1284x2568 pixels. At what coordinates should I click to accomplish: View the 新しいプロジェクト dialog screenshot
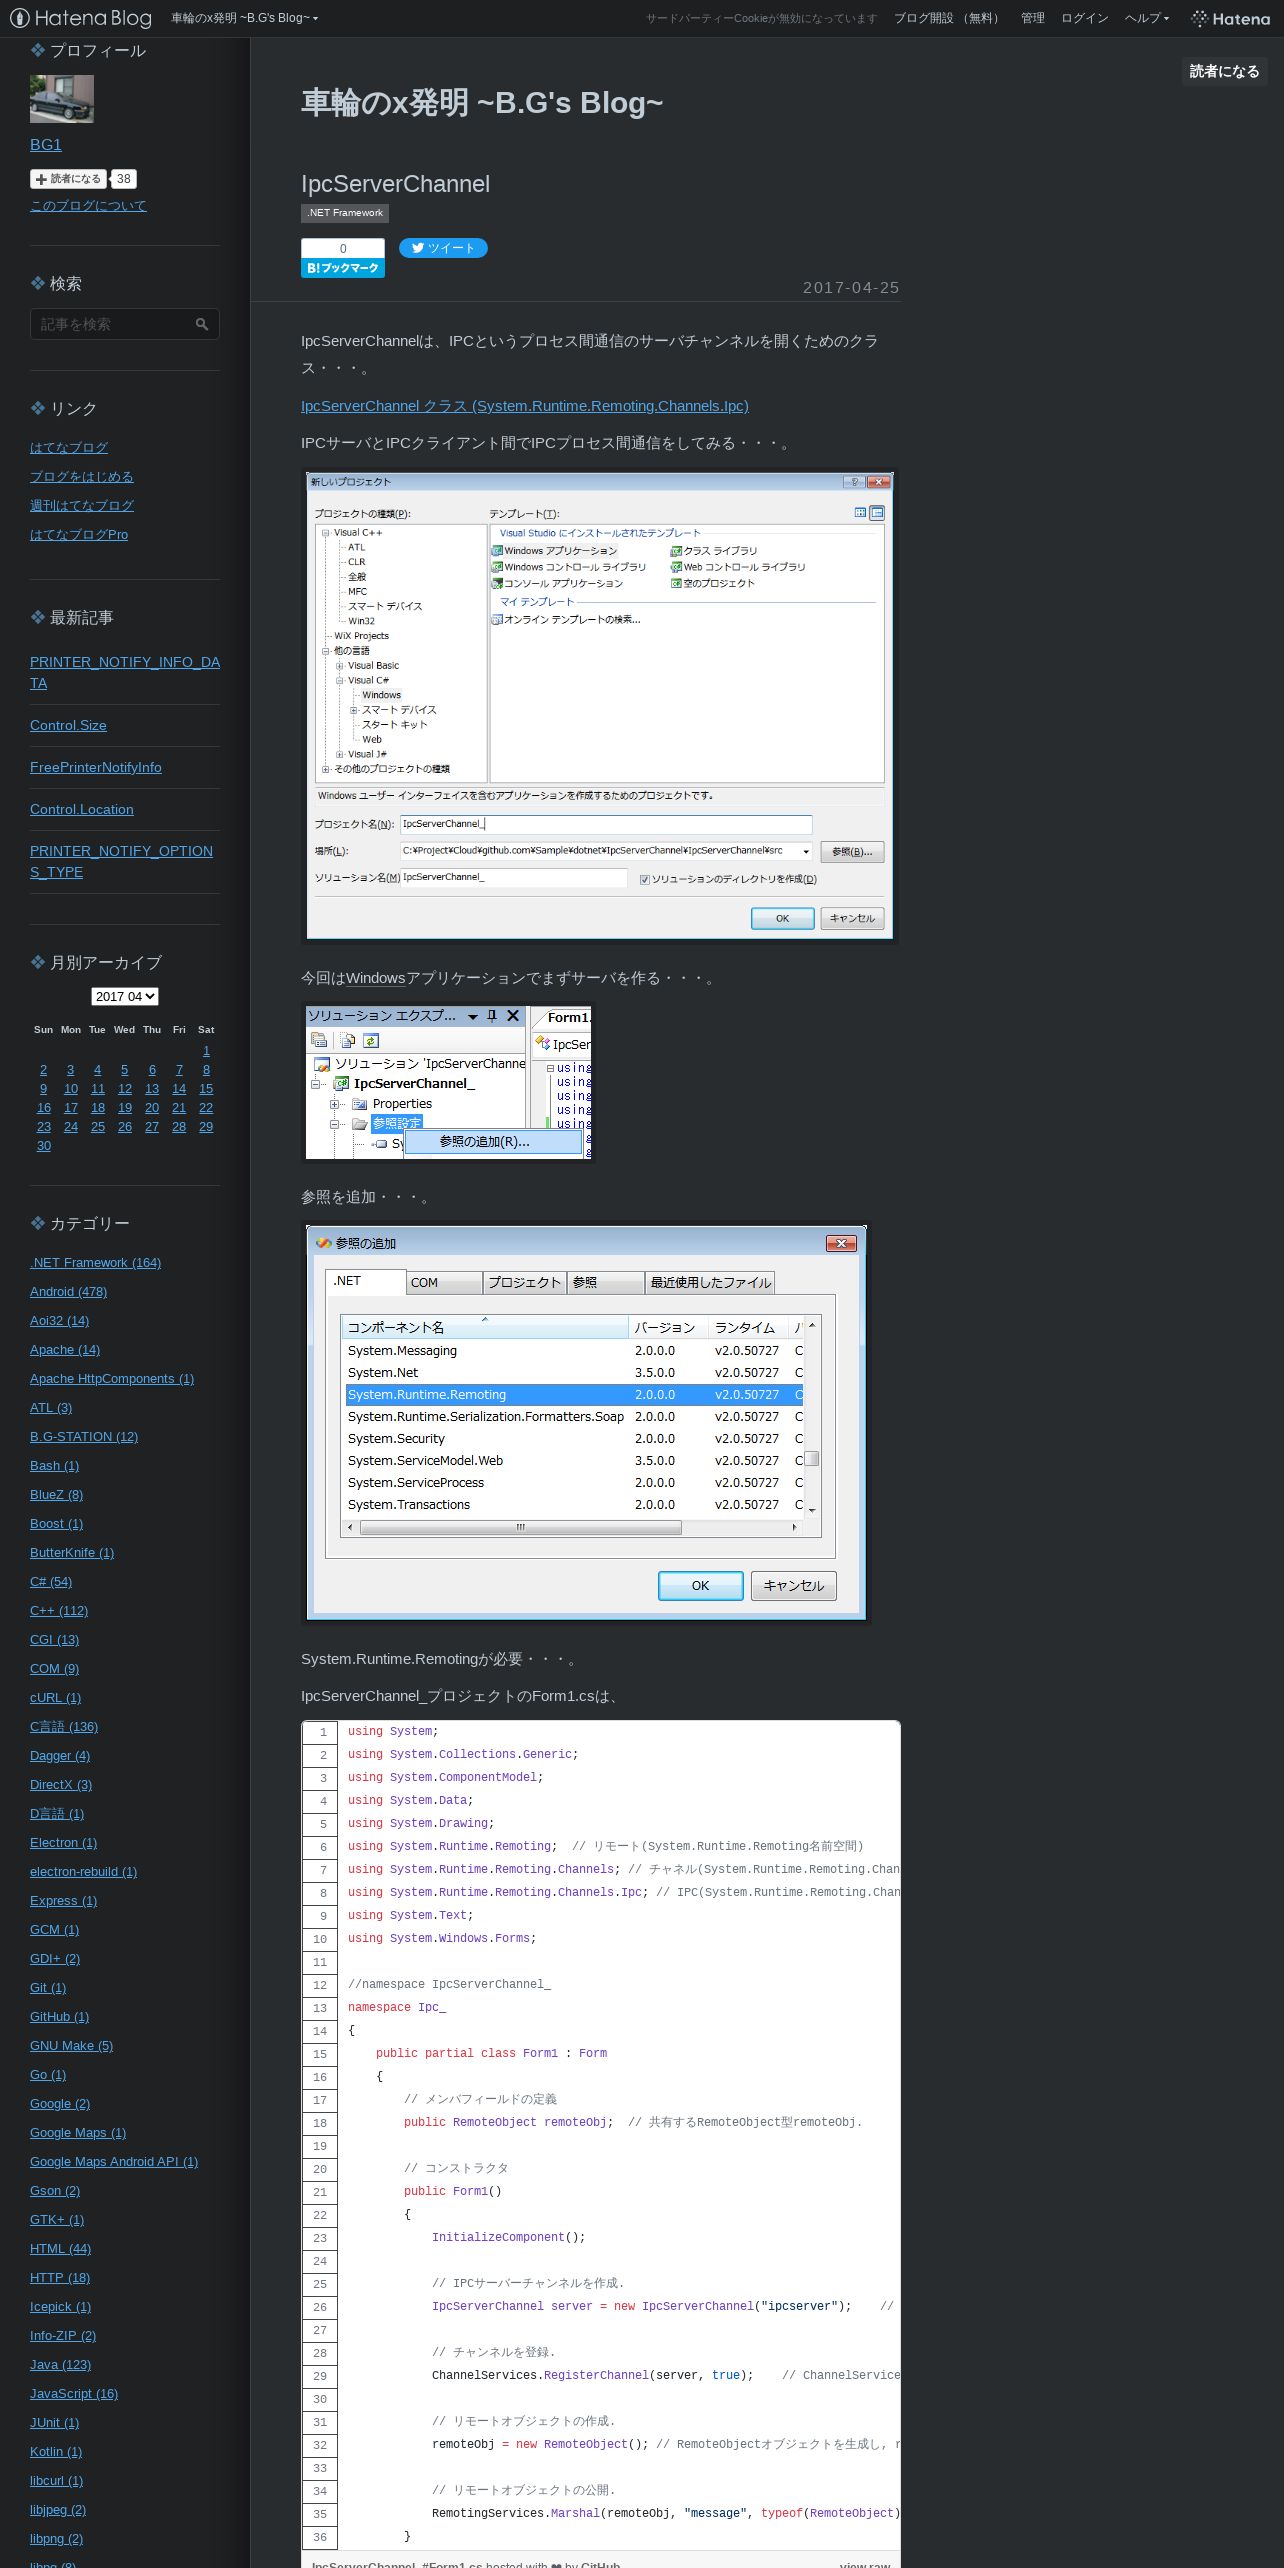click(599, 706)
